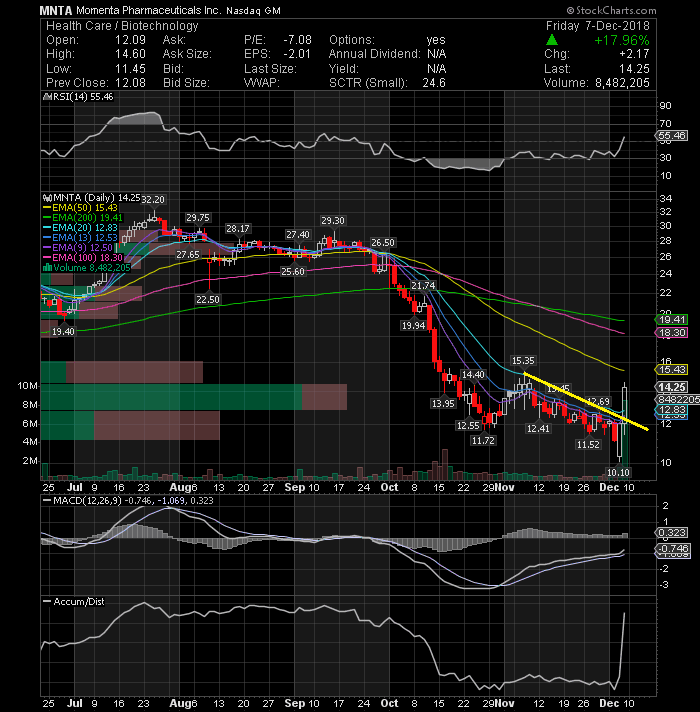Screen dimensions: 700x712
Task: Click the Volume 8,482,205 figure in the header
Action: 621,83
